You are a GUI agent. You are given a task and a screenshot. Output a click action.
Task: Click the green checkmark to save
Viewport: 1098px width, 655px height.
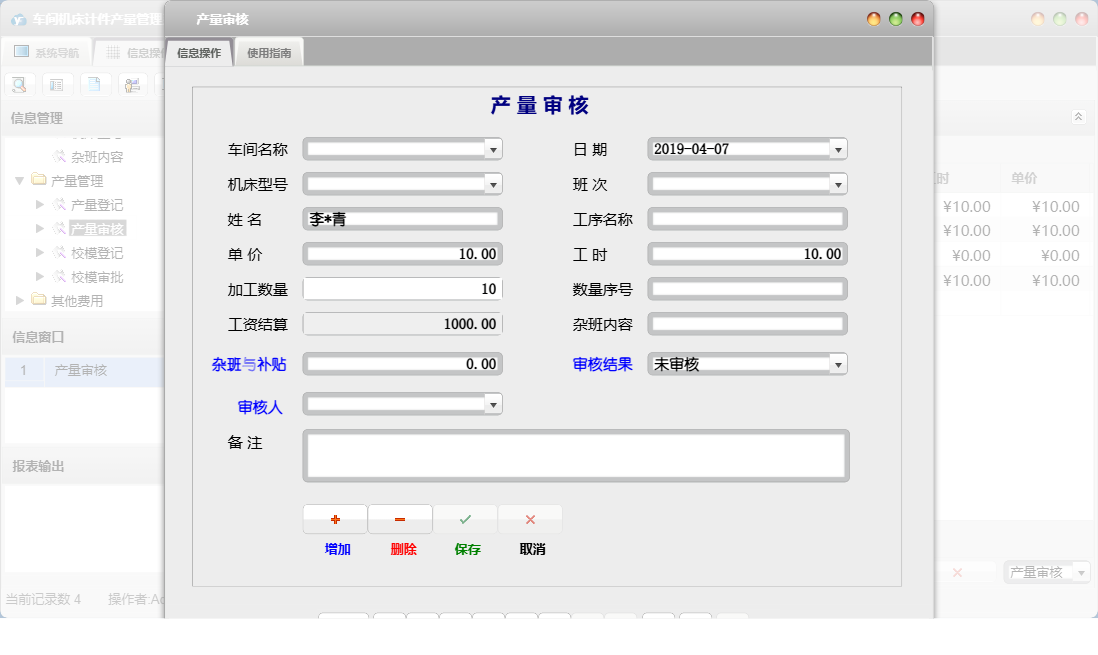(x=465, y=519)
